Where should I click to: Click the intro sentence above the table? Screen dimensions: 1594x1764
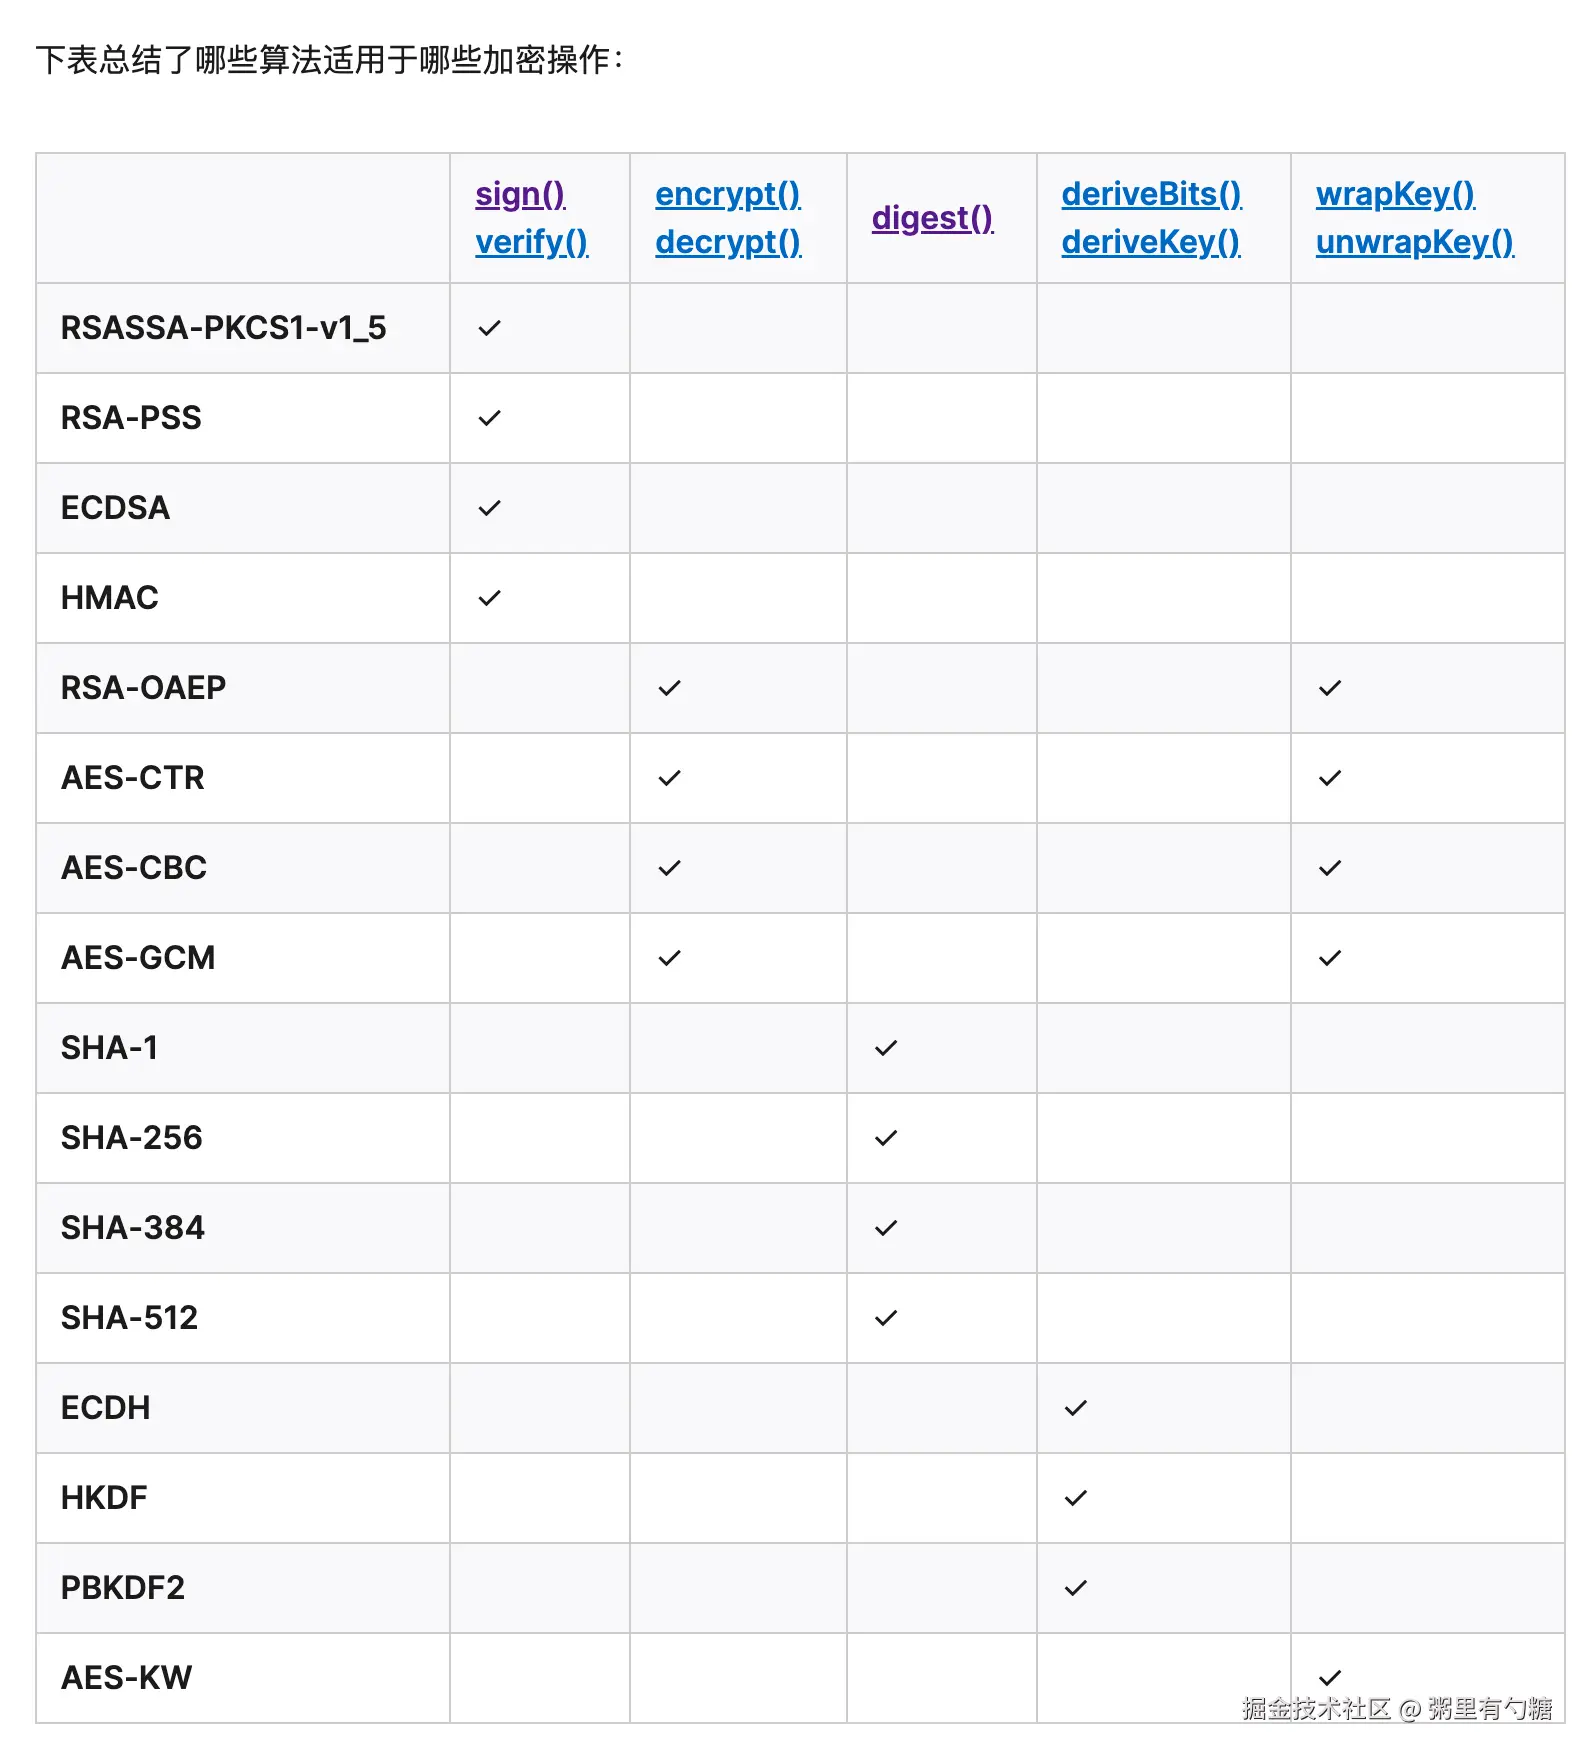click(329, 60)
